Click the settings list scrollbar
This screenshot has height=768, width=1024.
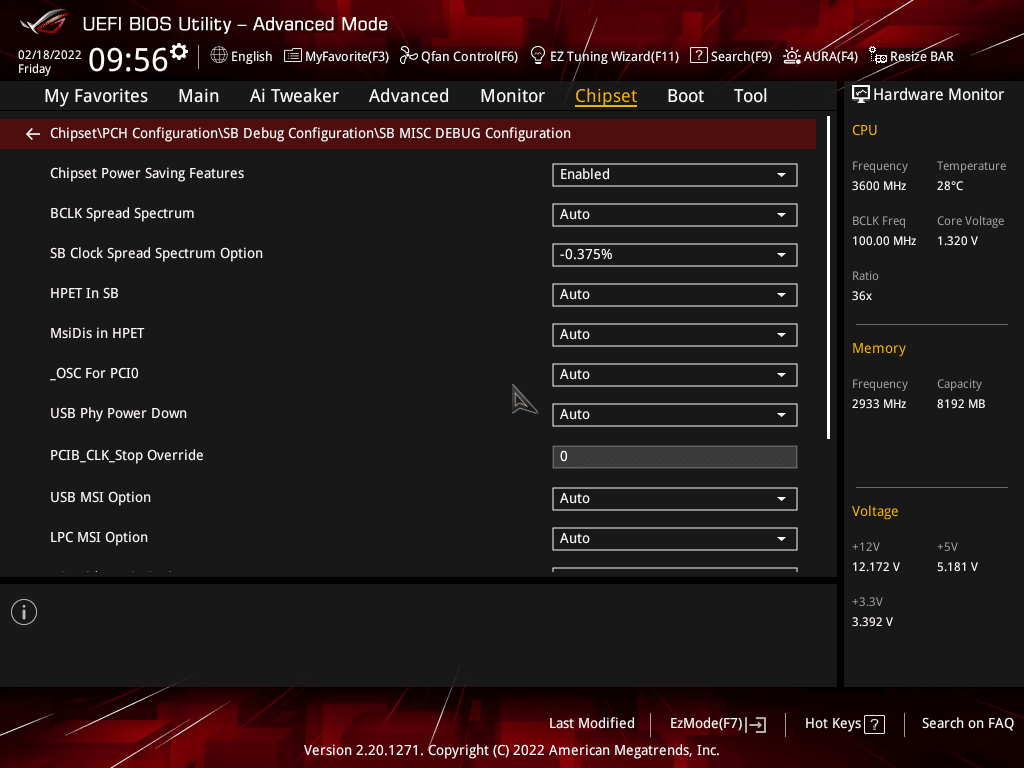click(829, 278)
